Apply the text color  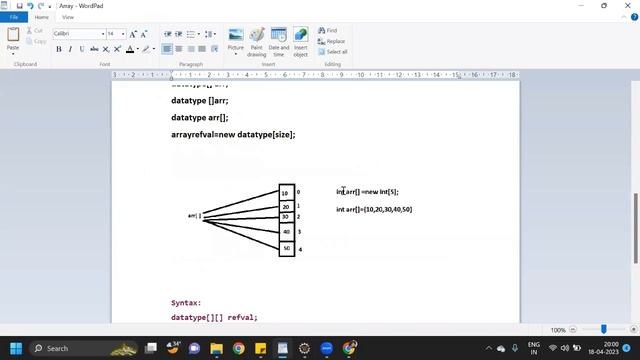pyautogui.click(x=130, y=49)
